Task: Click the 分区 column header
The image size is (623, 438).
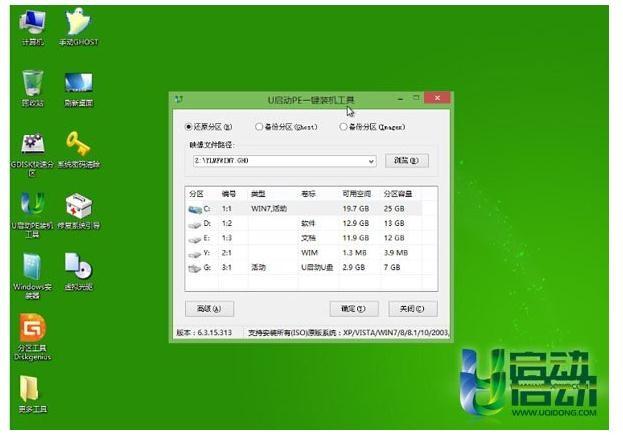Action: [197, 194]
